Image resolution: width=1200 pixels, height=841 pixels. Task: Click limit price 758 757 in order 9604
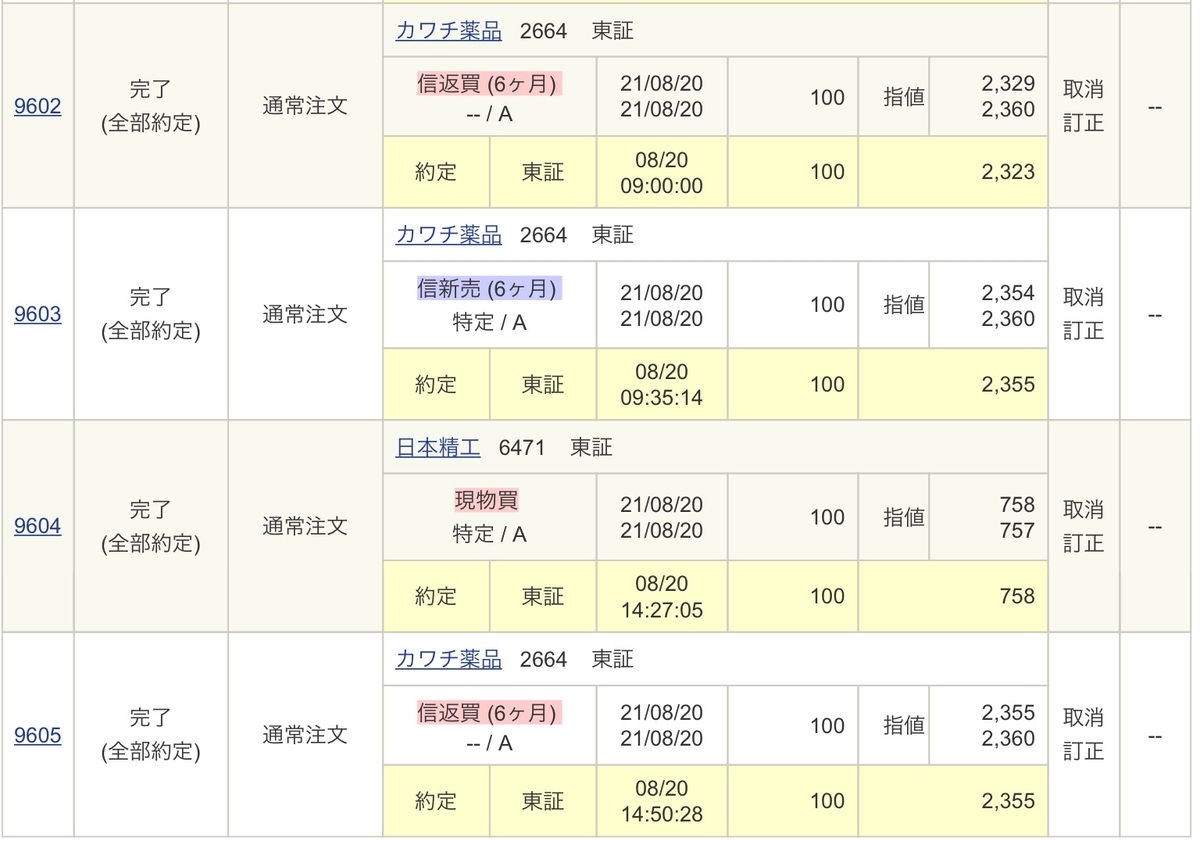coord(1017,517)
